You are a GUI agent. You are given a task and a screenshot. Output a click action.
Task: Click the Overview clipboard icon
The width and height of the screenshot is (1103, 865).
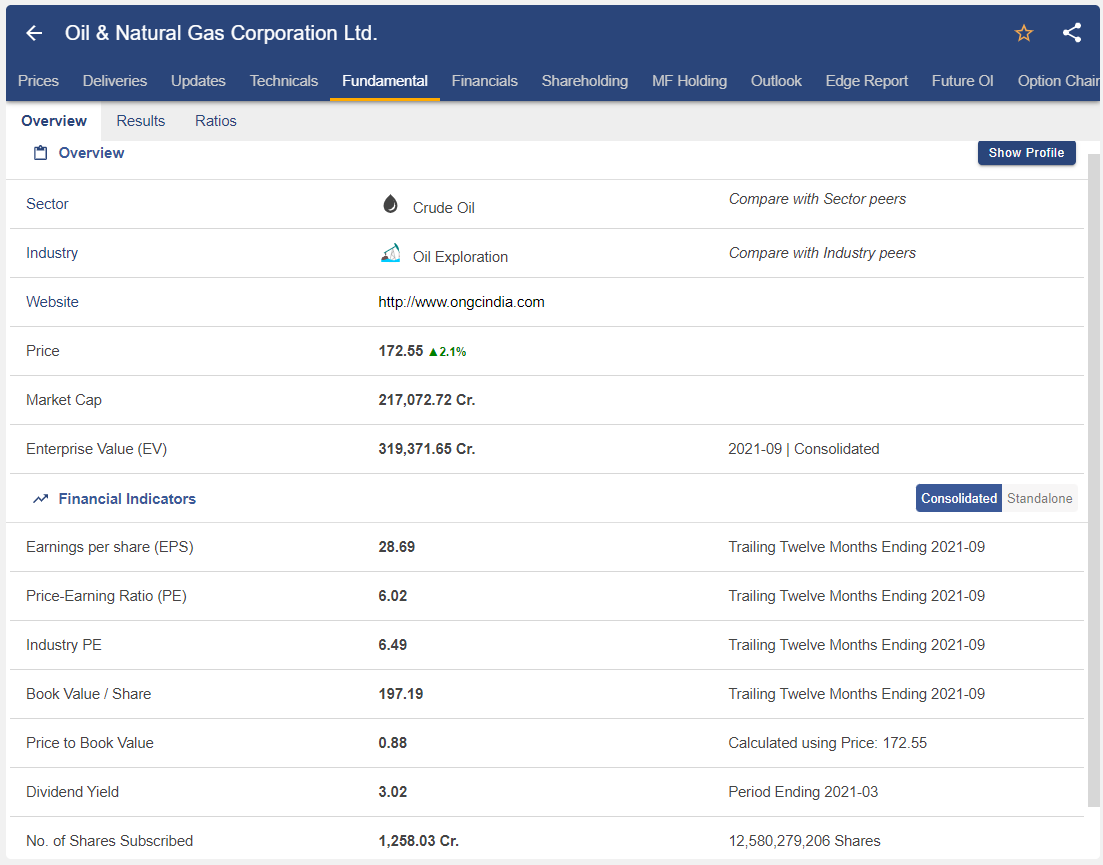click(x=41, y=153)
